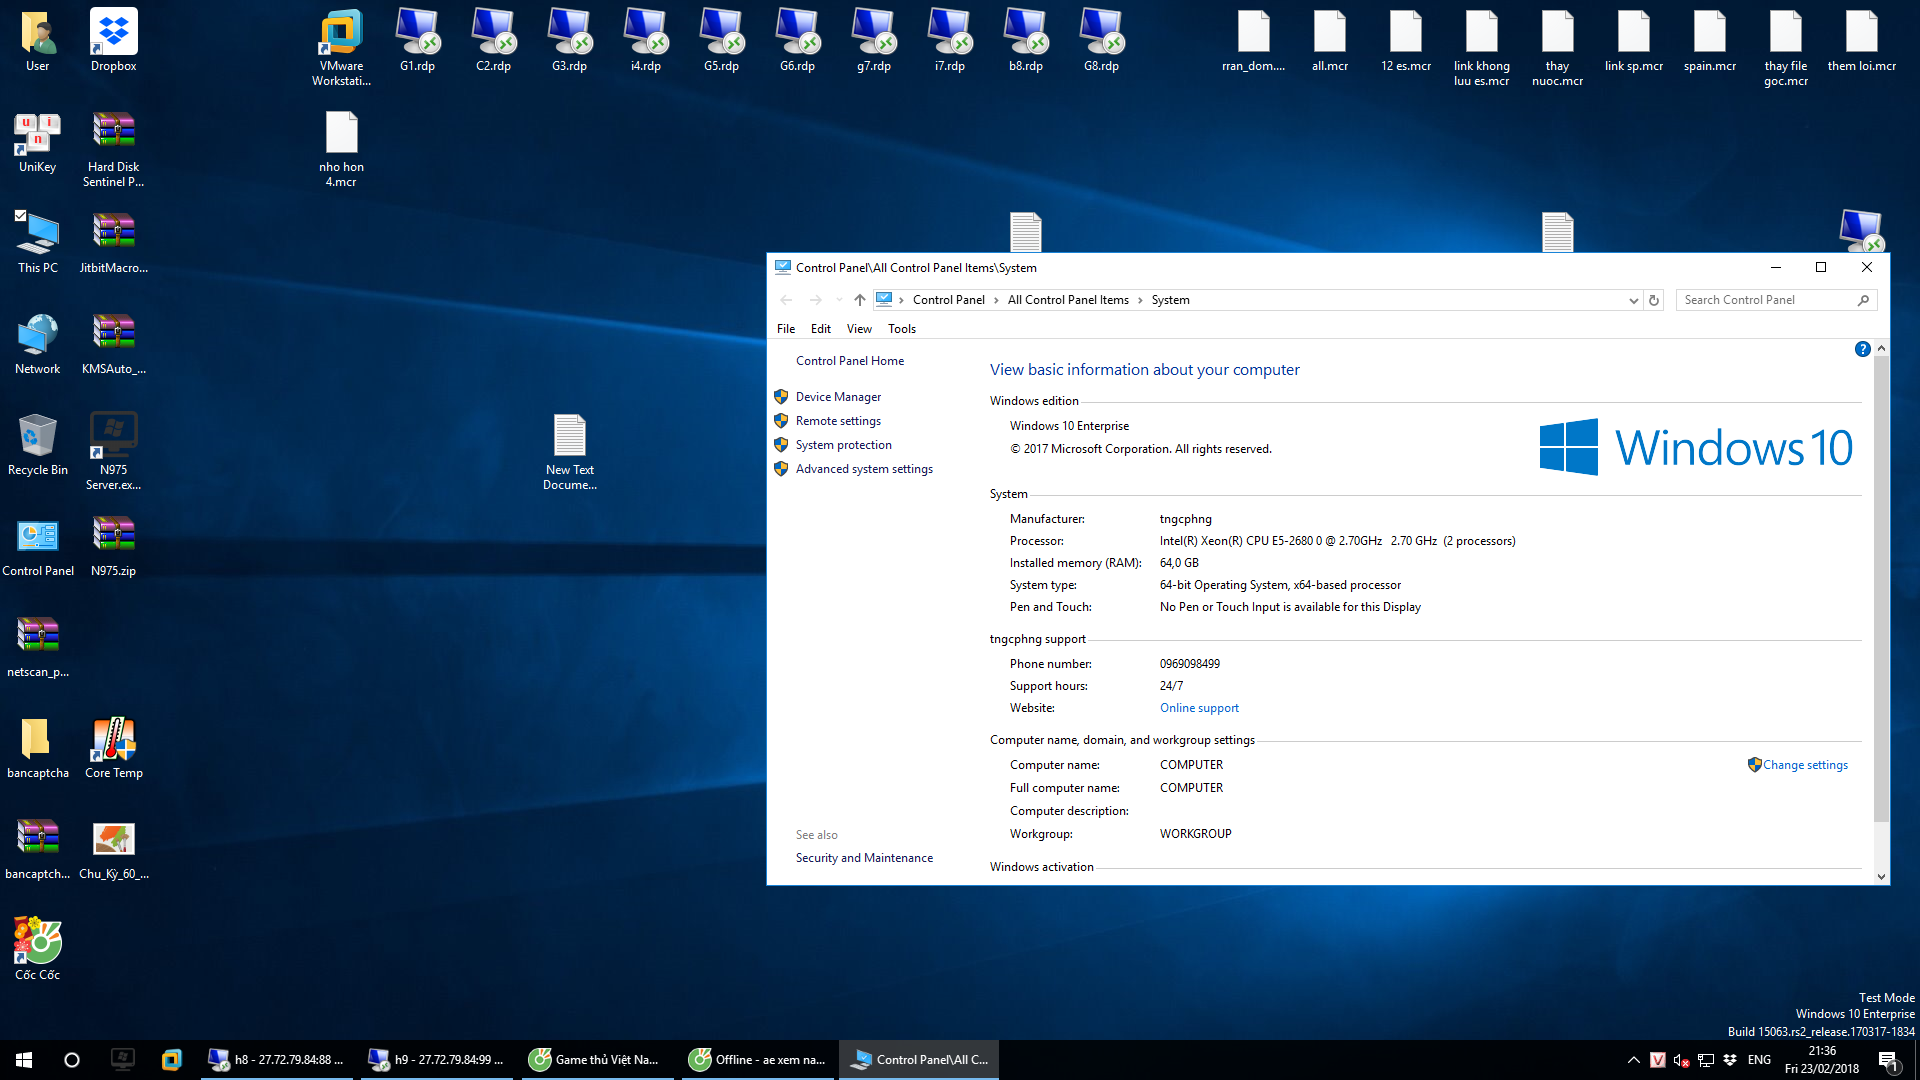Click the ENG language indicator
Screen dimensions: 1920x1080
[x=1759, y=1060]
